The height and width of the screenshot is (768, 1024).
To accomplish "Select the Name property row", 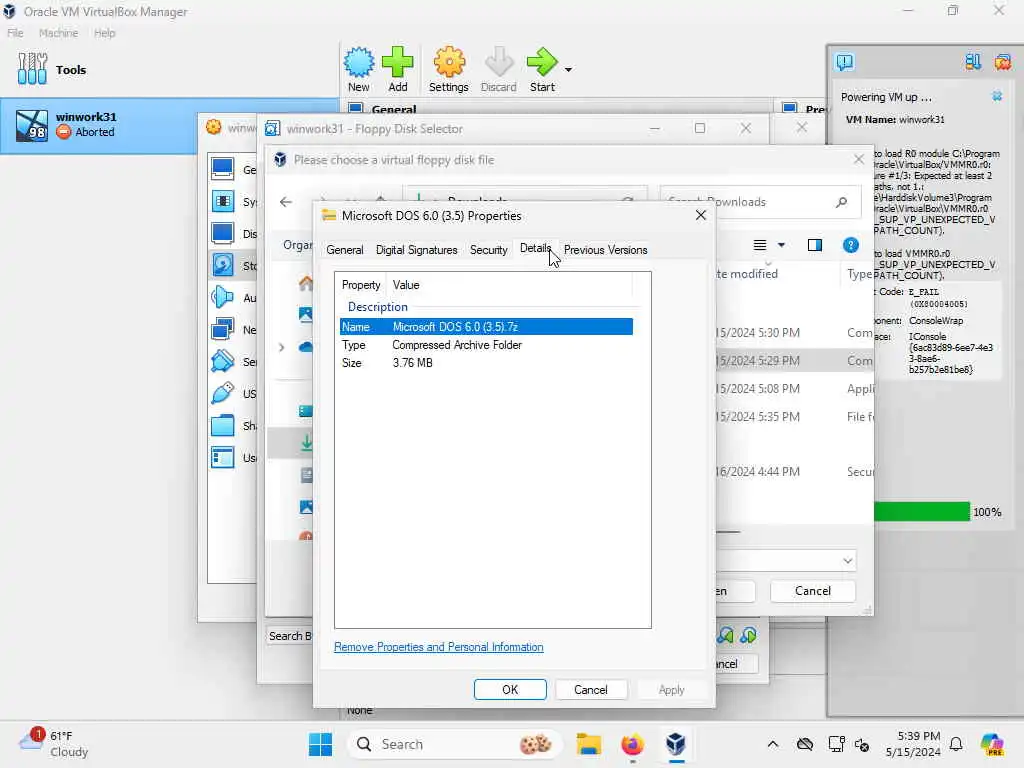I will 486,327.
